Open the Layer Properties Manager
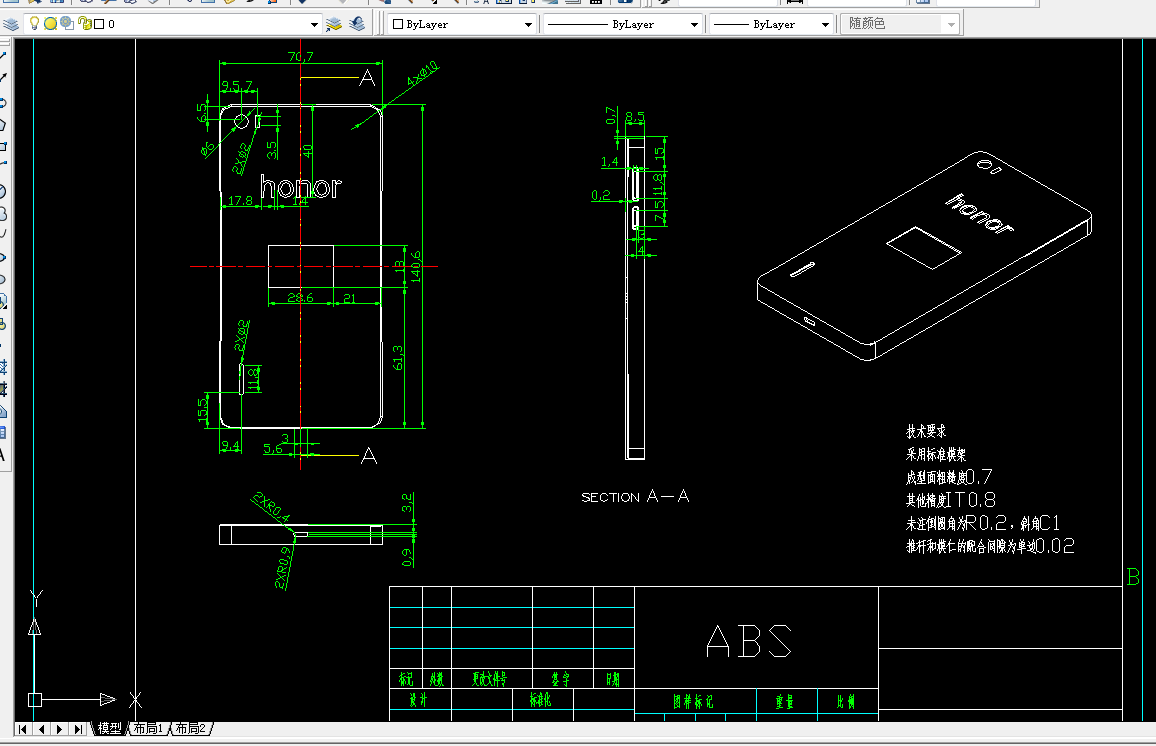1156x746 pixels. [10, 24]
